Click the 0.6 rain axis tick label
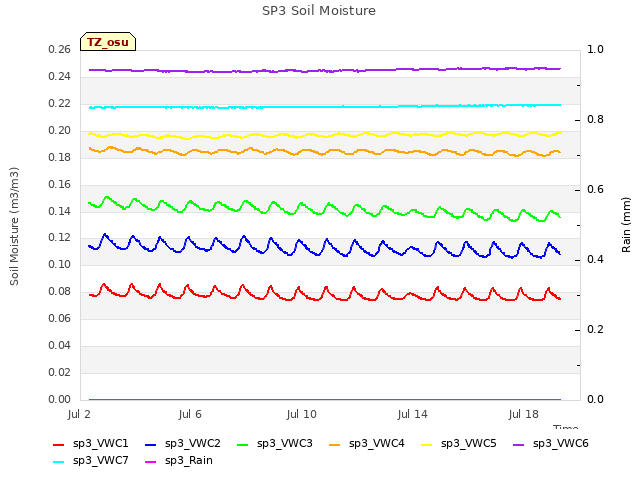The image size is (640, 480). point(595,189)
